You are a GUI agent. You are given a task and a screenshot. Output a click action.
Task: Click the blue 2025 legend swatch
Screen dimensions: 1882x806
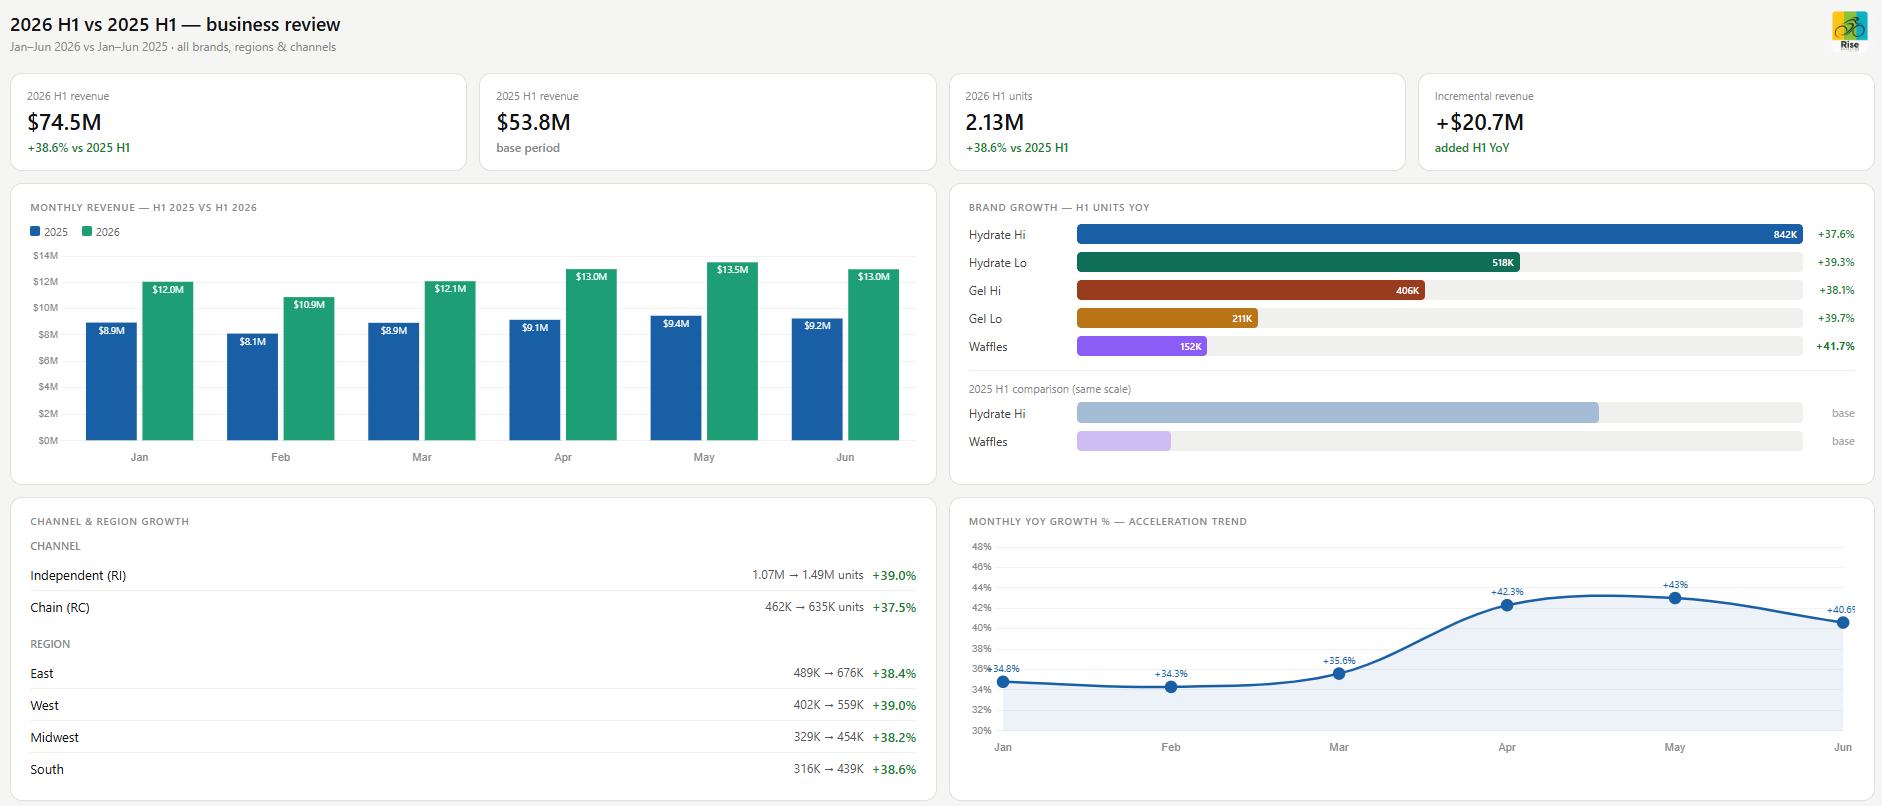(35, 231)
